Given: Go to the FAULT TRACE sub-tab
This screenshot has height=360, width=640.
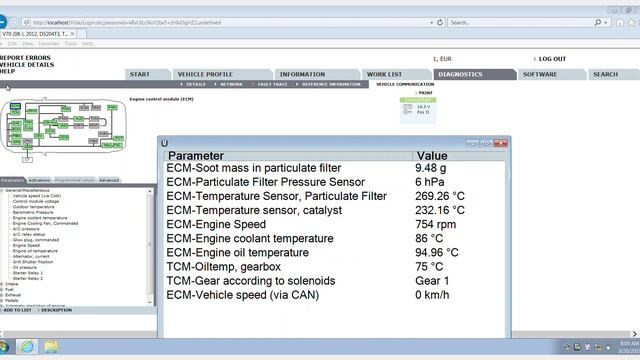Looking at the screenshot, I should pyautogui.click(x=272, y=84).
